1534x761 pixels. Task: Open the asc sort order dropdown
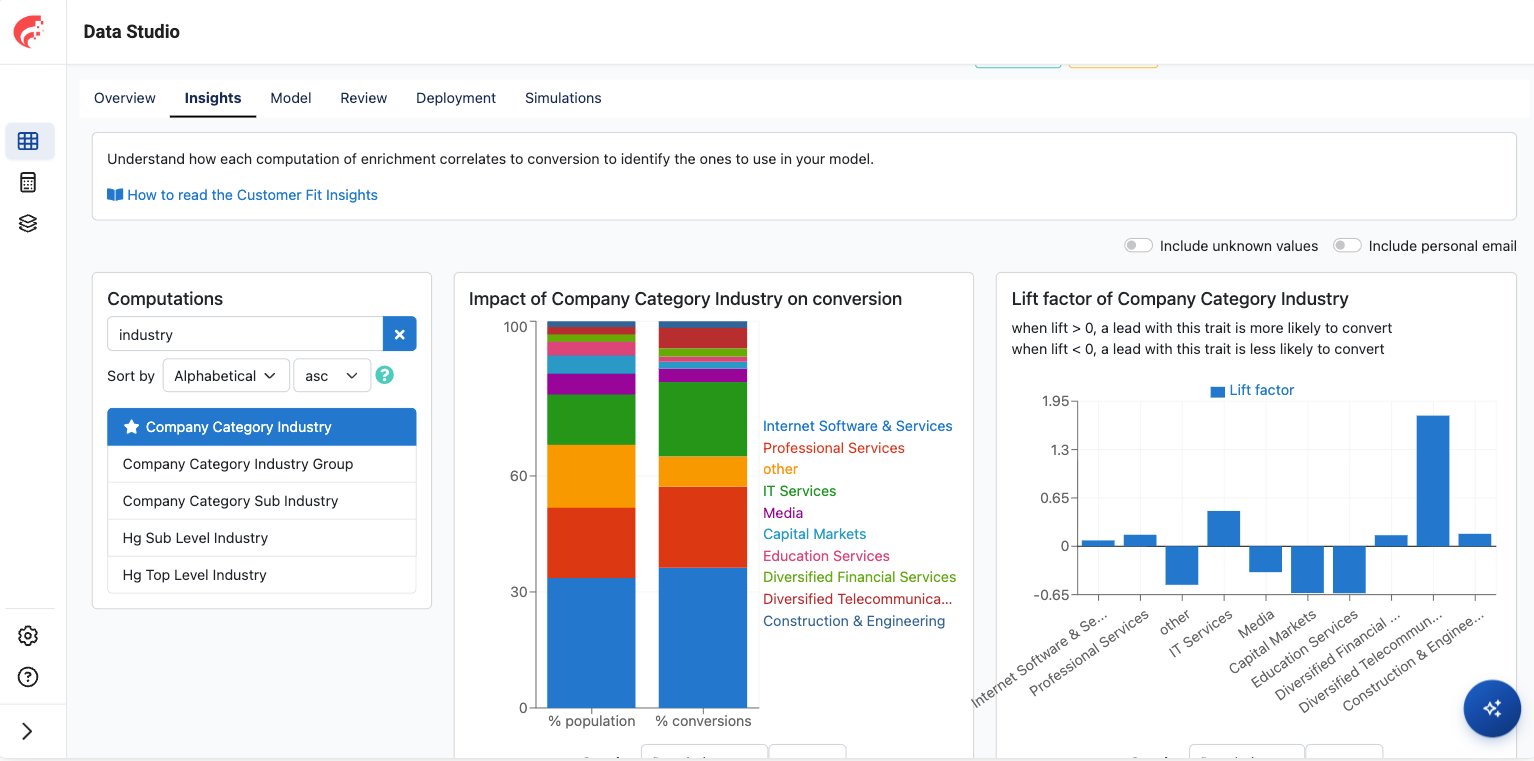coord(332,376)
